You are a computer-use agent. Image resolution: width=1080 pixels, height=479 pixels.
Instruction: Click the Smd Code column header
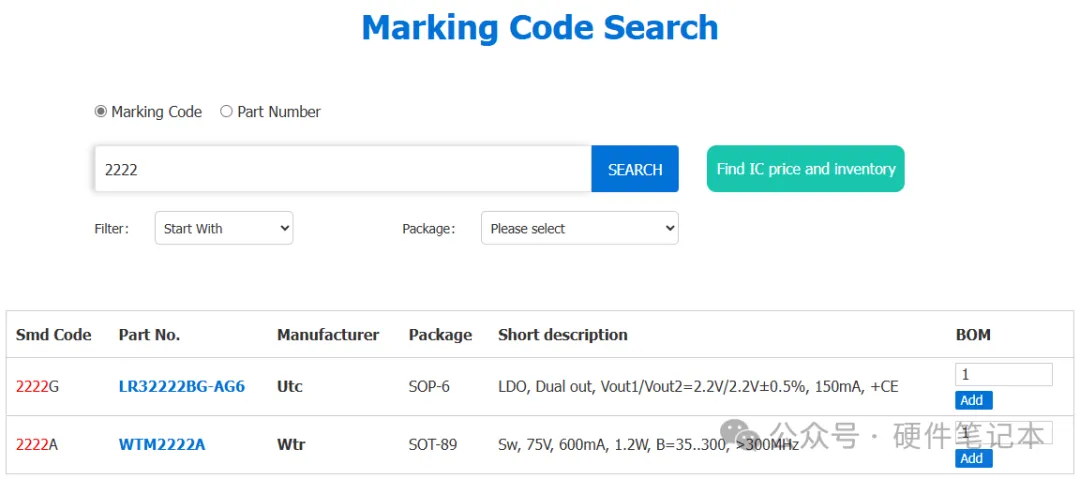54,335
